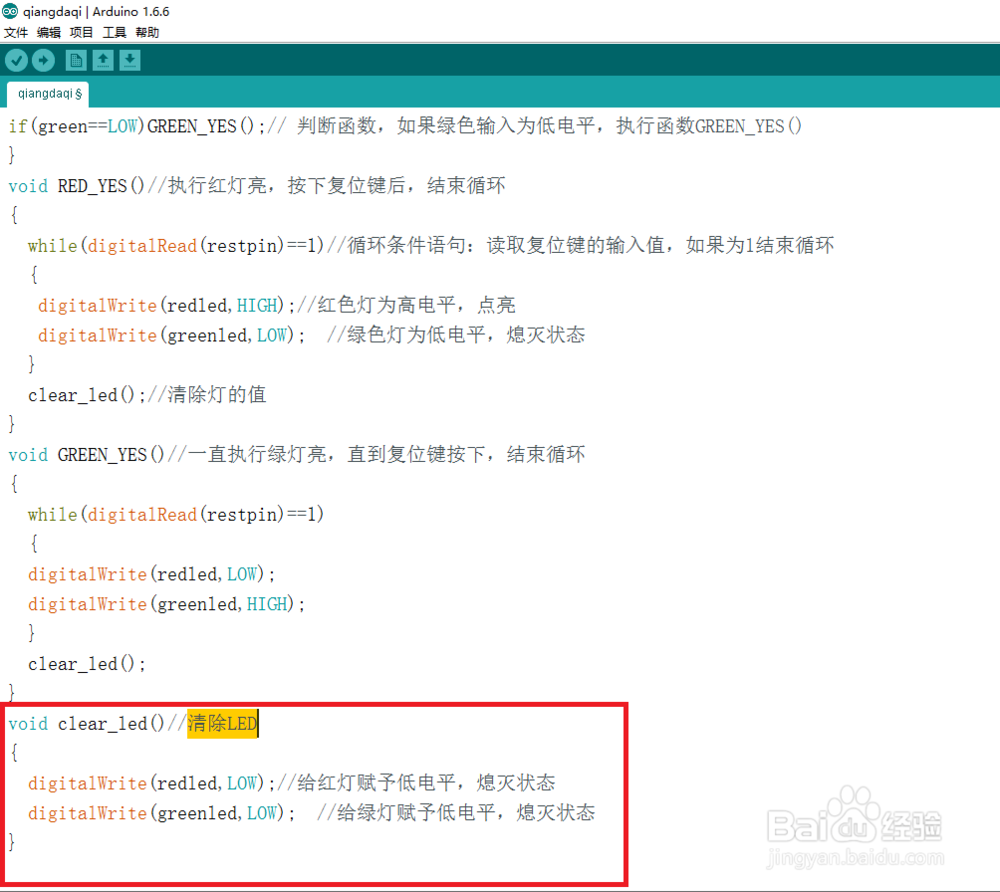The height and width of the screenshot is (892, 1000).
Task: Save the current sketch
Action: (x=130, y=60)
